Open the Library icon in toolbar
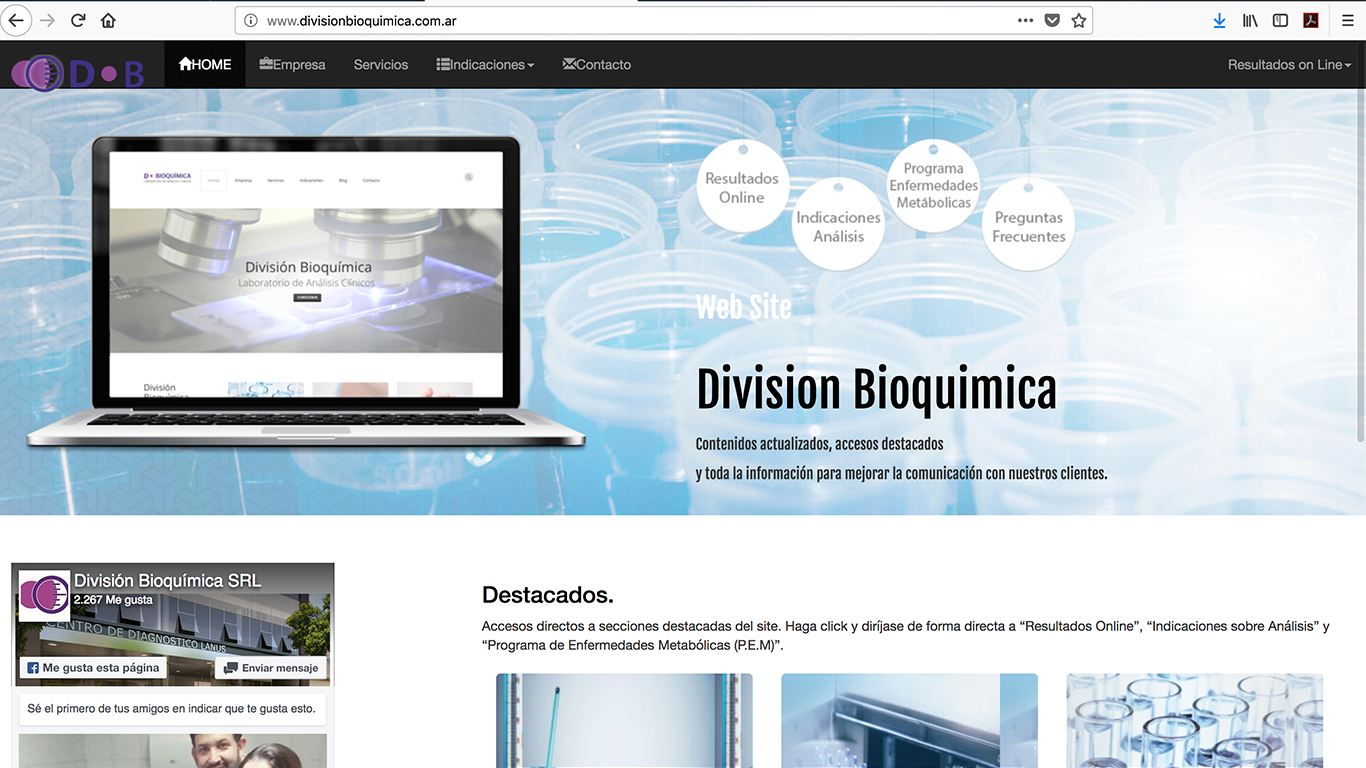Viewport: 1366px width, 768px height. tap(1250, 20)
